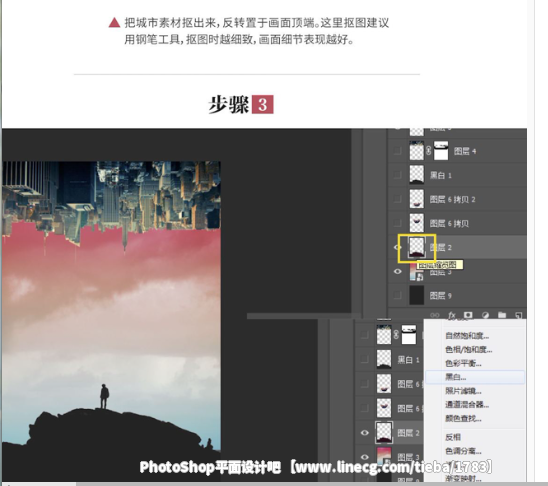Show 黑白 1 in the full layers panel
This screenshot has height=486, width=548.
397,175
